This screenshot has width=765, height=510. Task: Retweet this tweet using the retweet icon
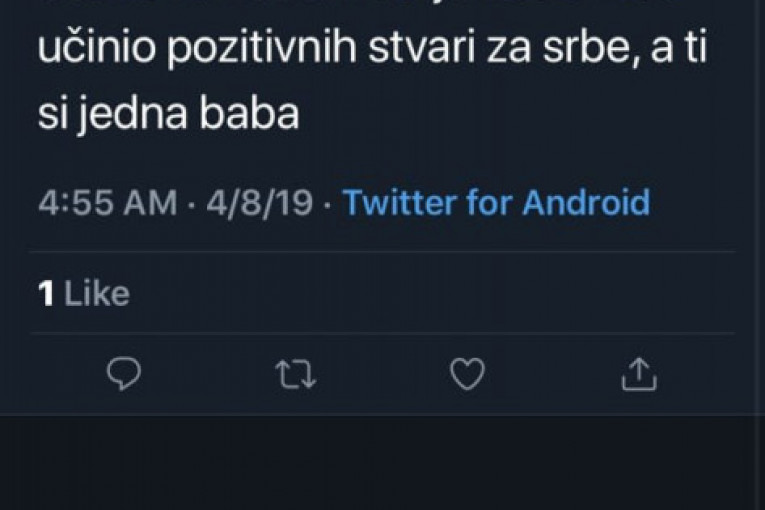point(294,375)
